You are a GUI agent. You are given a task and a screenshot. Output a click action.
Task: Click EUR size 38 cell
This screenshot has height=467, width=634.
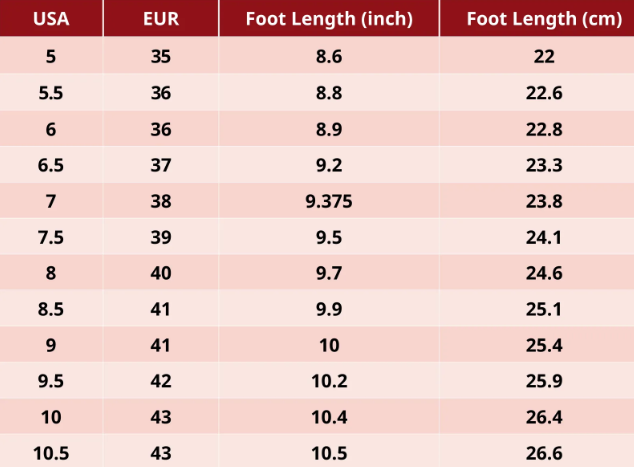pyautogui.click(x=161, y=201)
